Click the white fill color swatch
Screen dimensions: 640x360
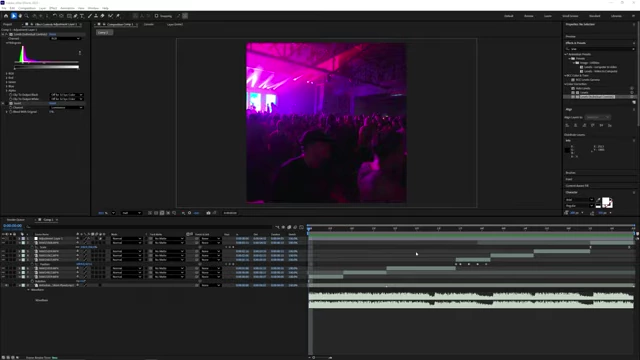click(605, 200)
